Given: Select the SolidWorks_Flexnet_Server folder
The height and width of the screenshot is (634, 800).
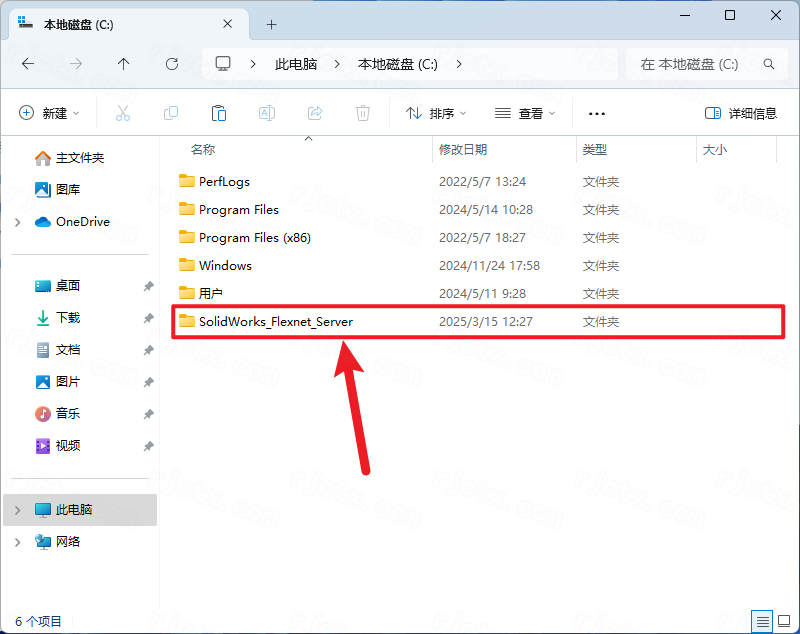Looking at the screenshot, I should (275, 322).
